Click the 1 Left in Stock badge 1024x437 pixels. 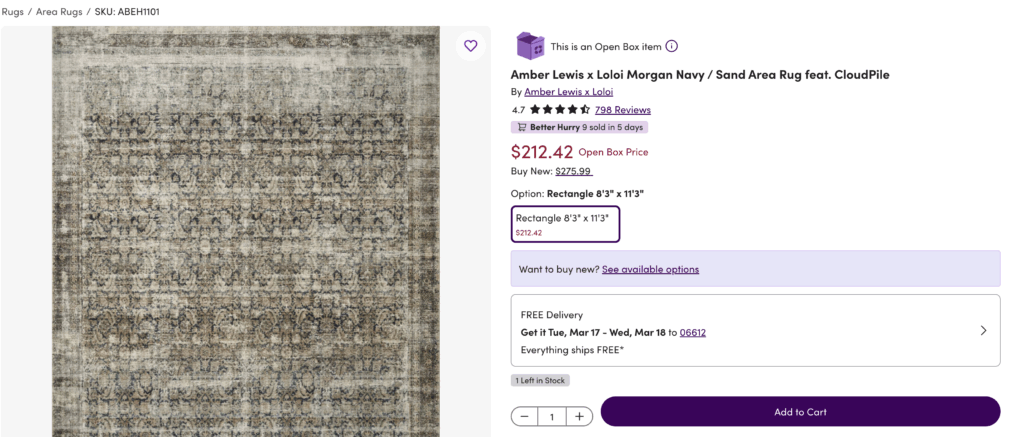[x=540, y=380]
